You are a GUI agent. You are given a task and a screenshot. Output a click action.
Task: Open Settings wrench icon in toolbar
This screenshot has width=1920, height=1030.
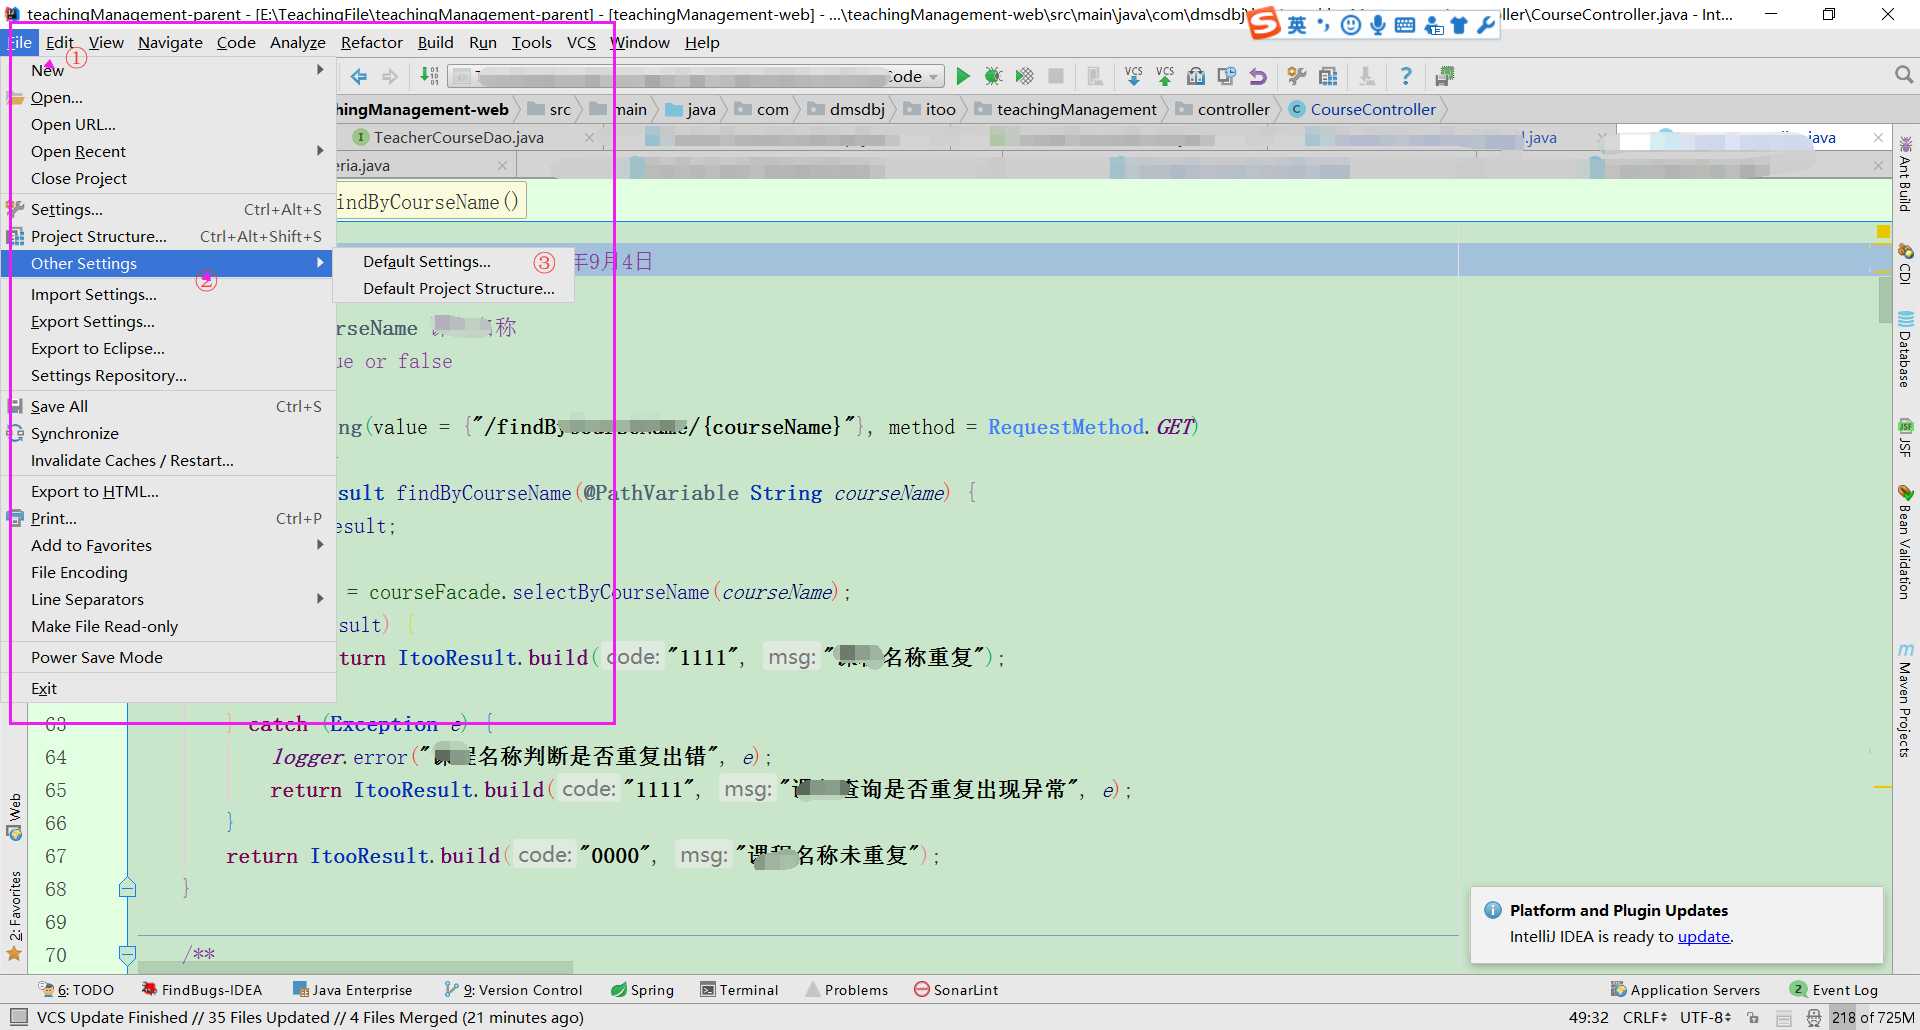point(1297,76)
